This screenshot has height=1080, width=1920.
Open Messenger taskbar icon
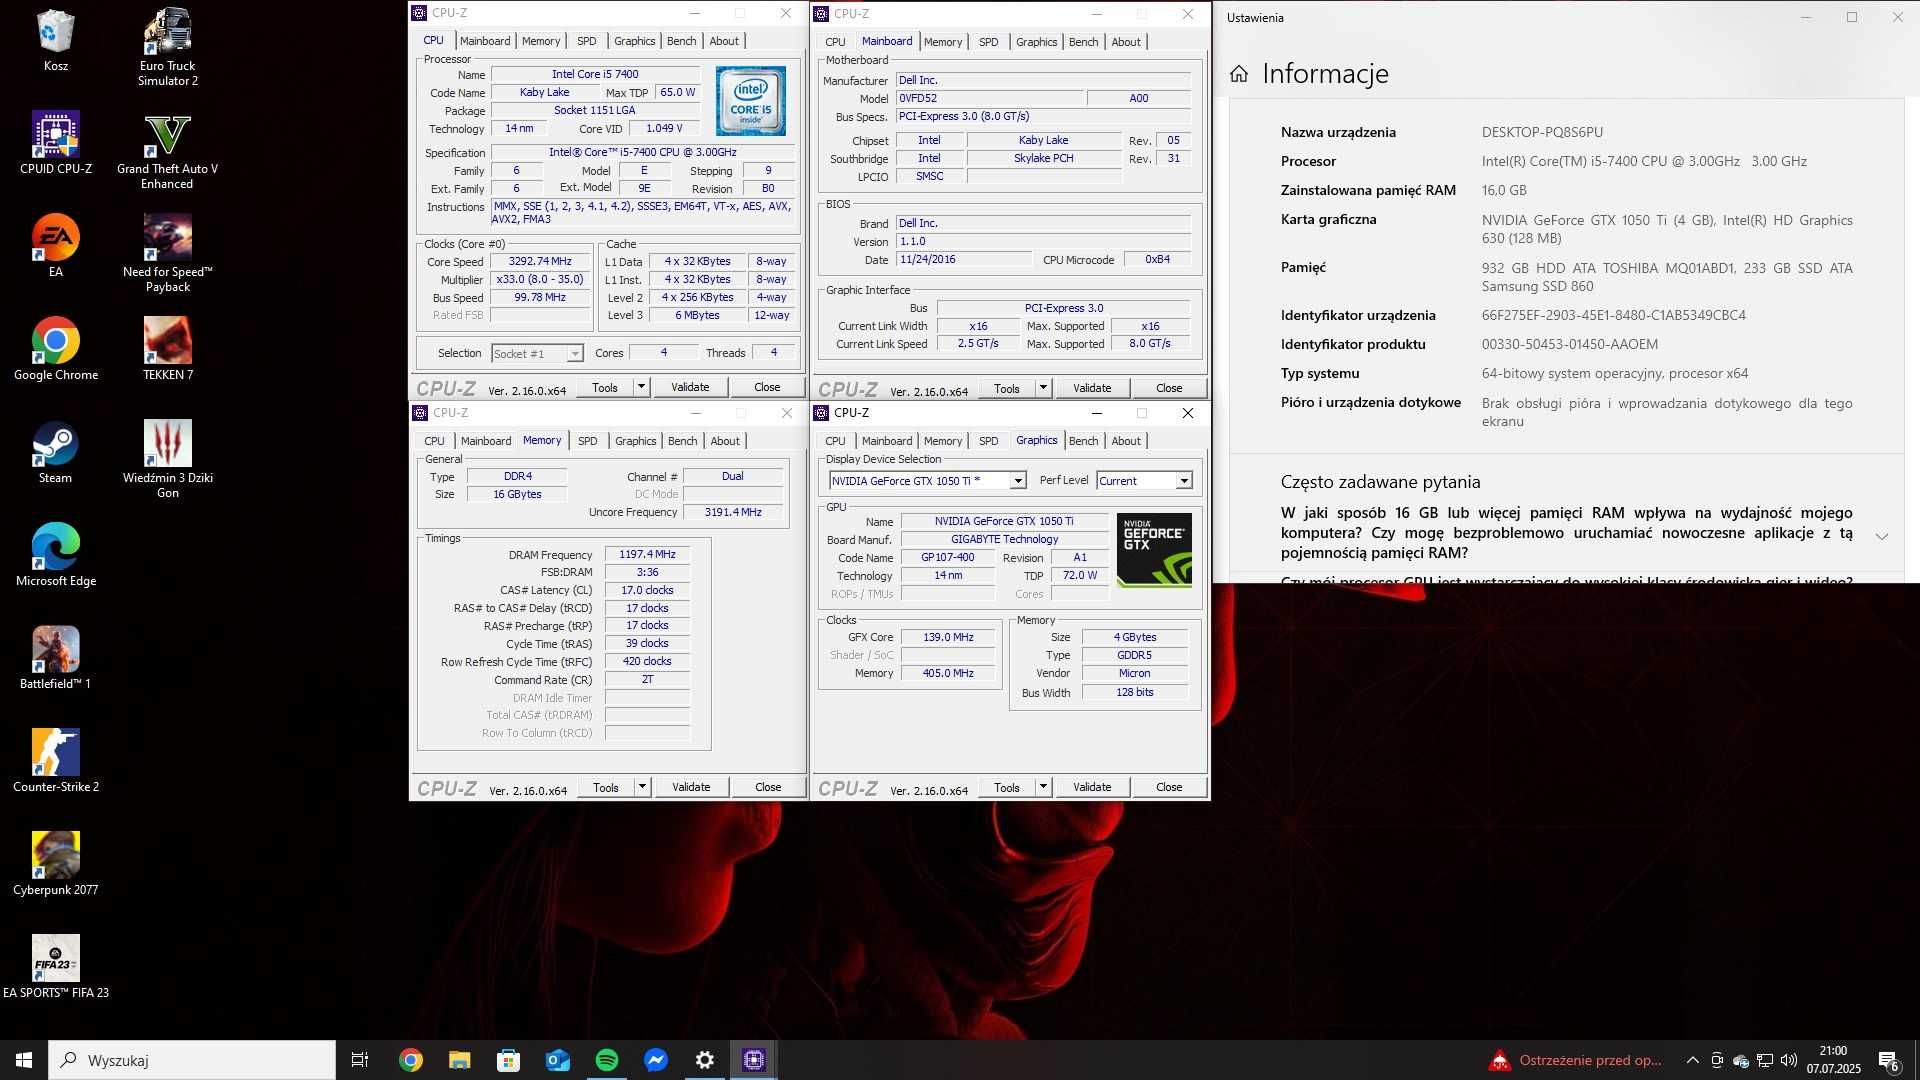tap(655, 1060)
